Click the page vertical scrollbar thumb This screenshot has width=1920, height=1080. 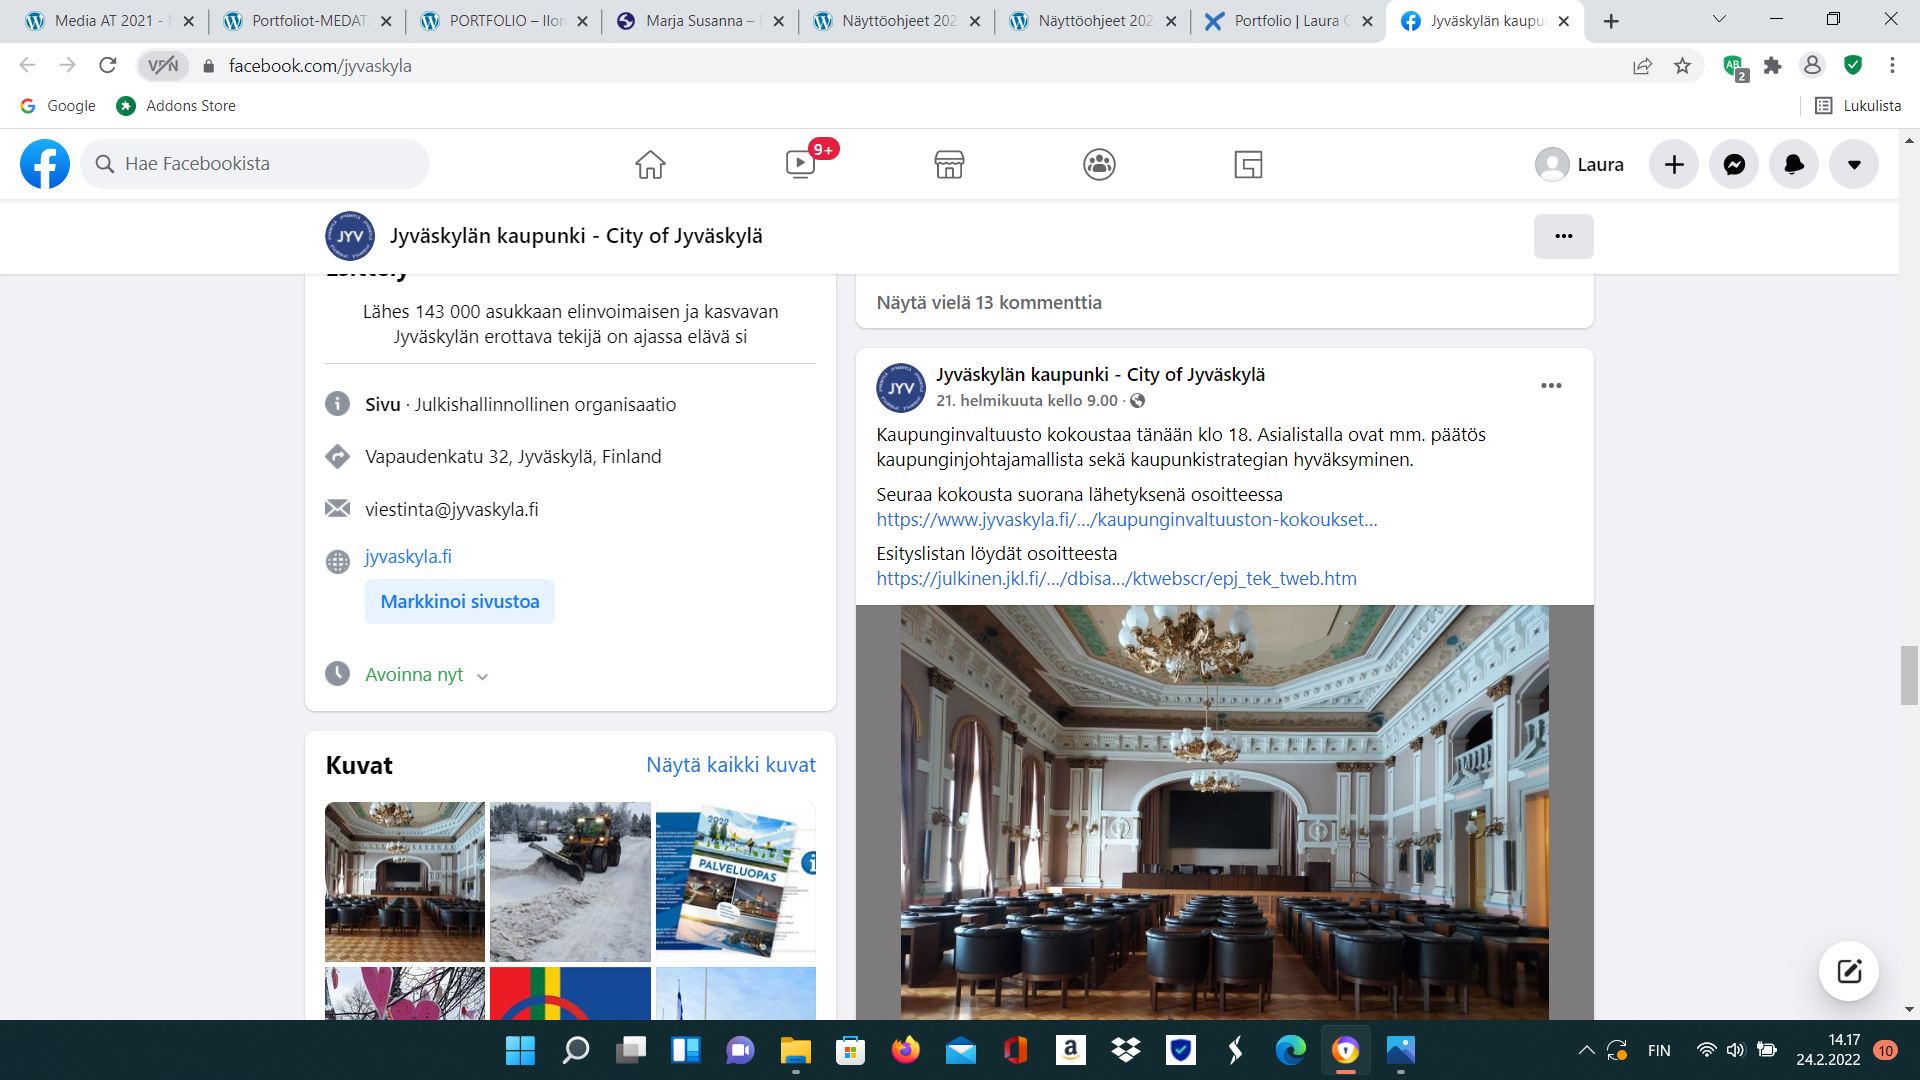1909,676
